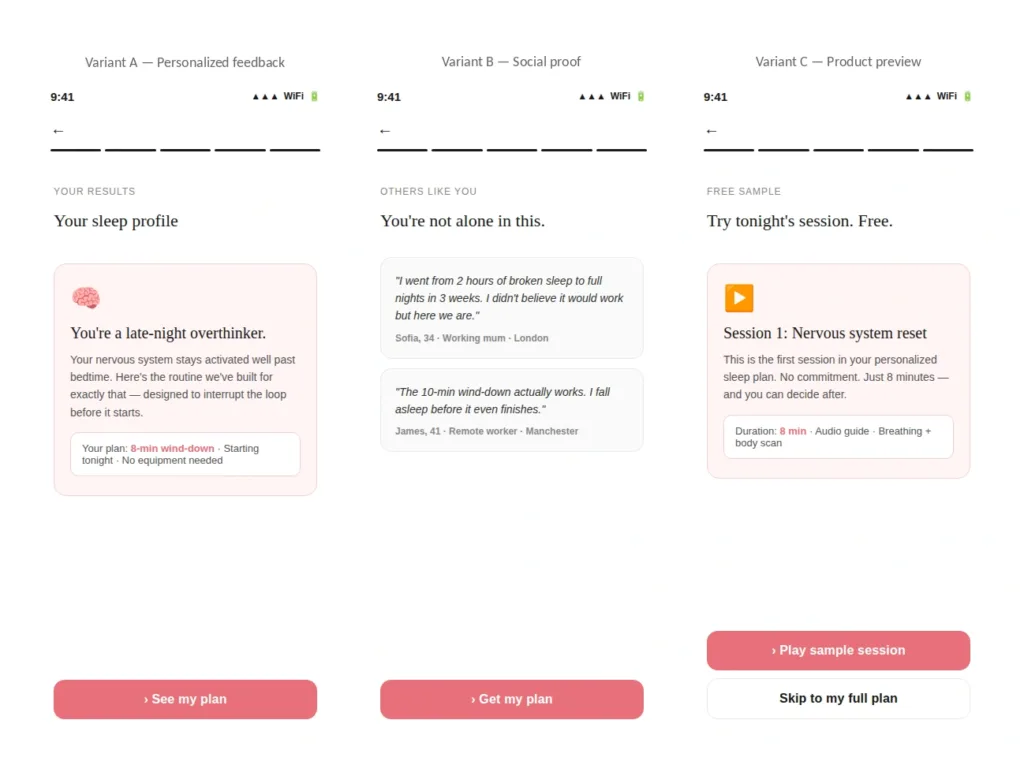The height and width of the screenshot is (776, 1024).
Task: Click the 9:41 clock on Variant C
Action: click(716, 96)
